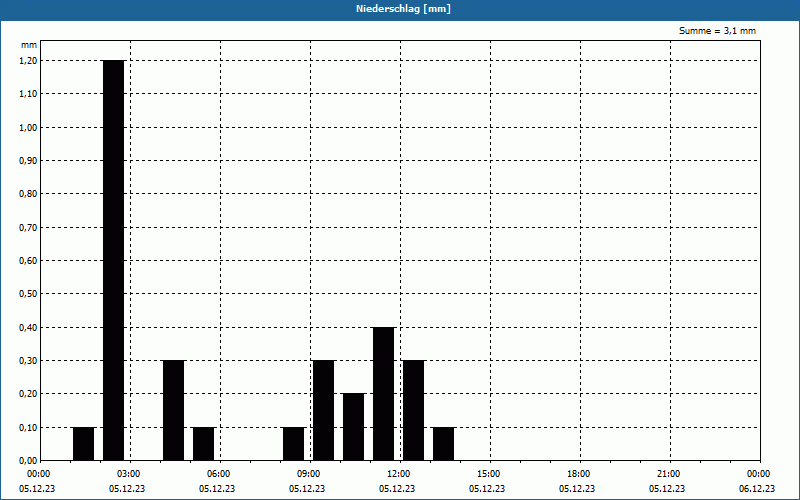Click the y-axis label 0,20
This screenshot has width=800, height=500.
pyautogui.click(x=28, y=394)
